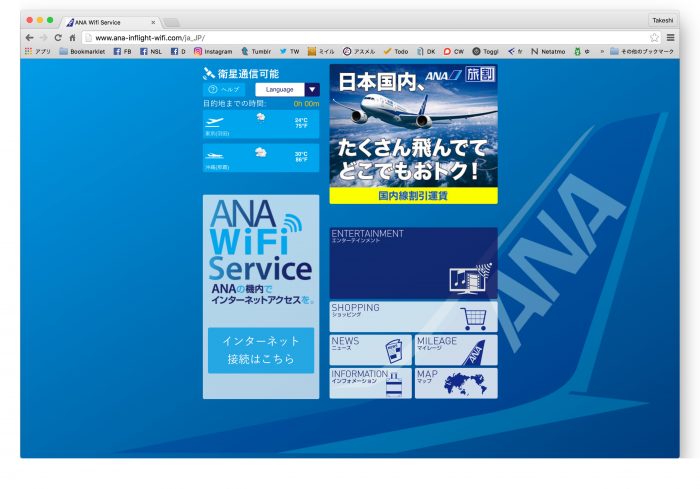The height and width of the screenshot is (489, 700).
Task: Click the dark arrow beside Language
Action: point(312,90)
